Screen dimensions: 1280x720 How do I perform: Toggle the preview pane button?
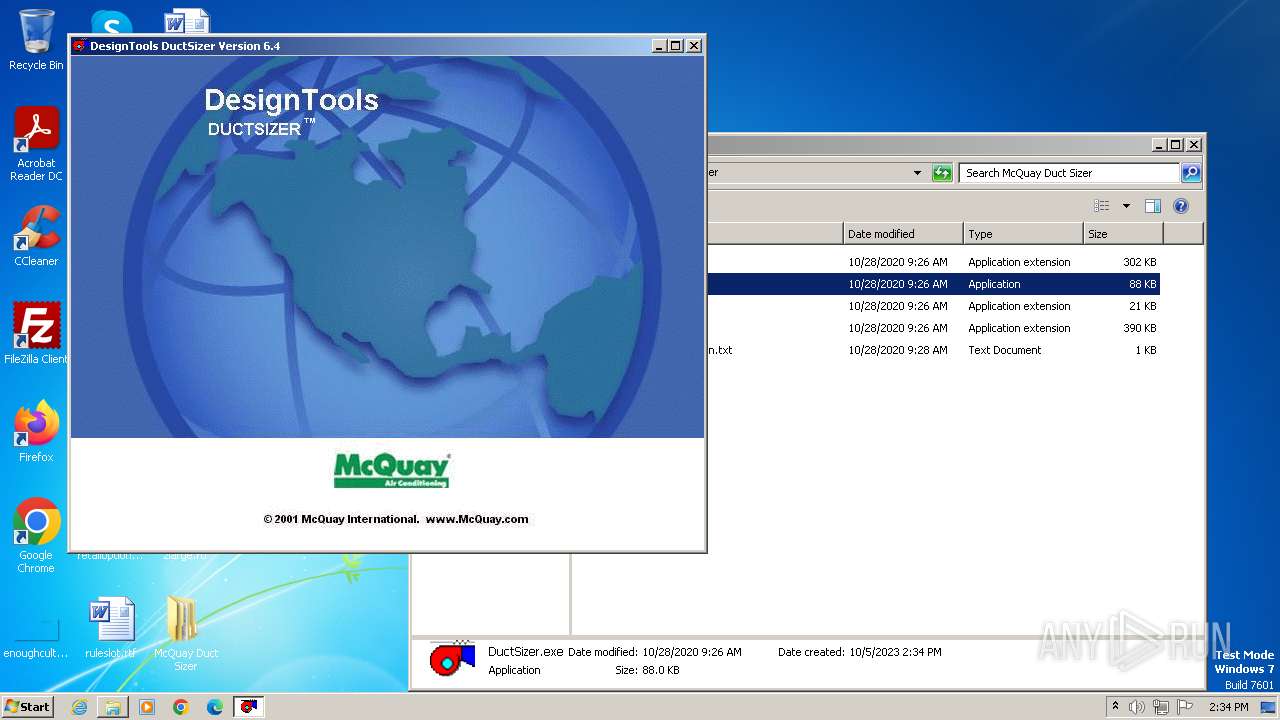coord(1152,206)
